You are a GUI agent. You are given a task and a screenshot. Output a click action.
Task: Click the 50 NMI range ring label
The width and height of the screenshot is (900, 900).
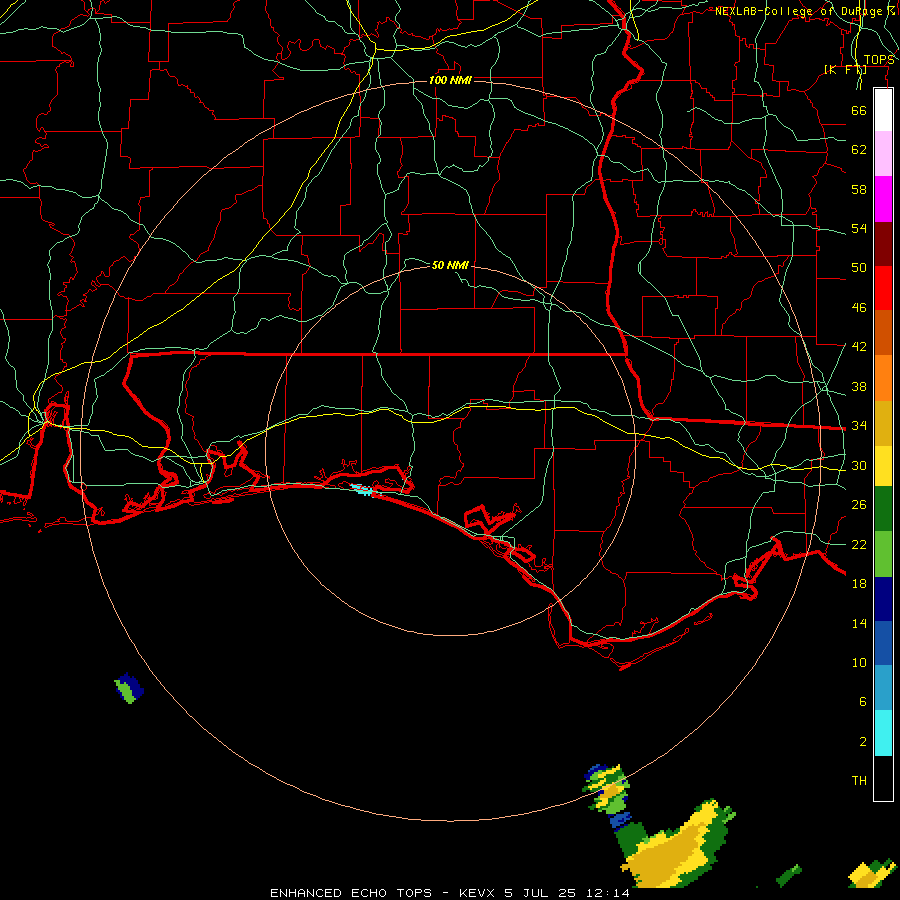tap(450, 265)
